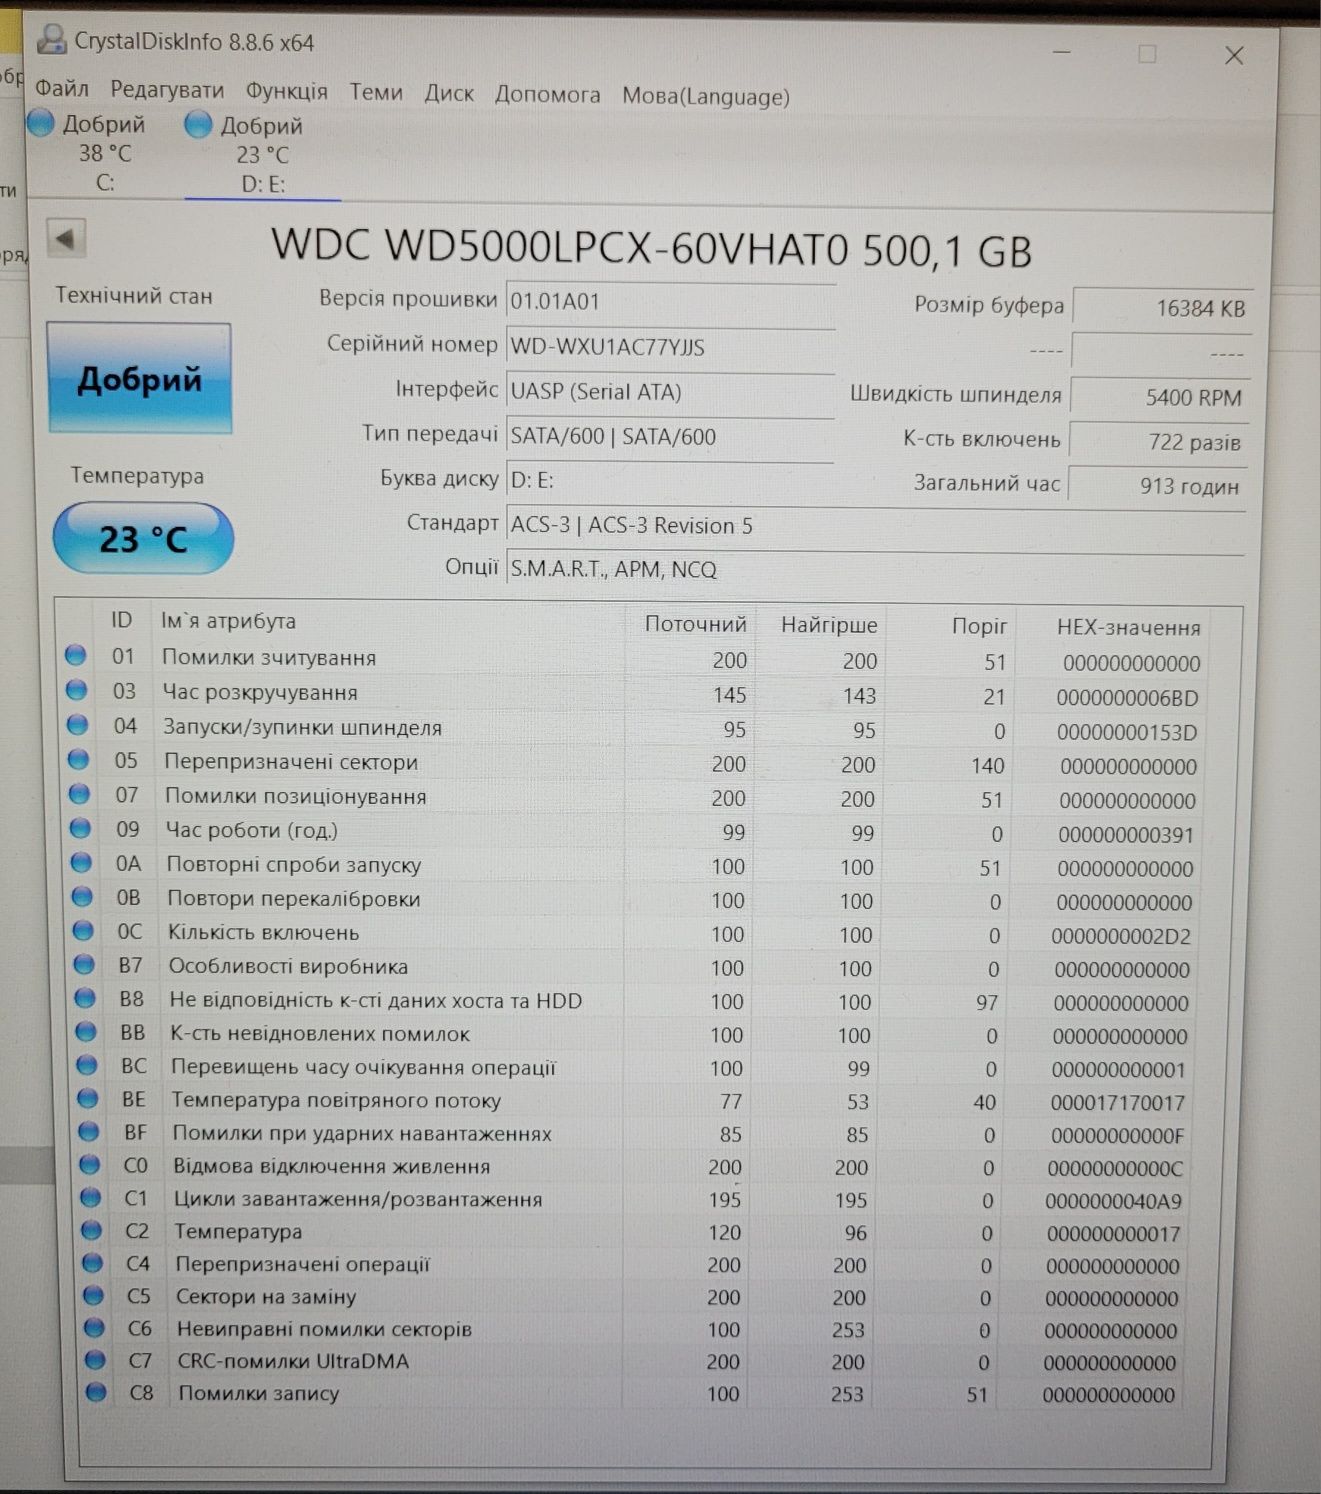Viewport: 1321px width, 1494px height.
Task: Click the status icon for attribute BE
Action: click(x=88, y=1098)
